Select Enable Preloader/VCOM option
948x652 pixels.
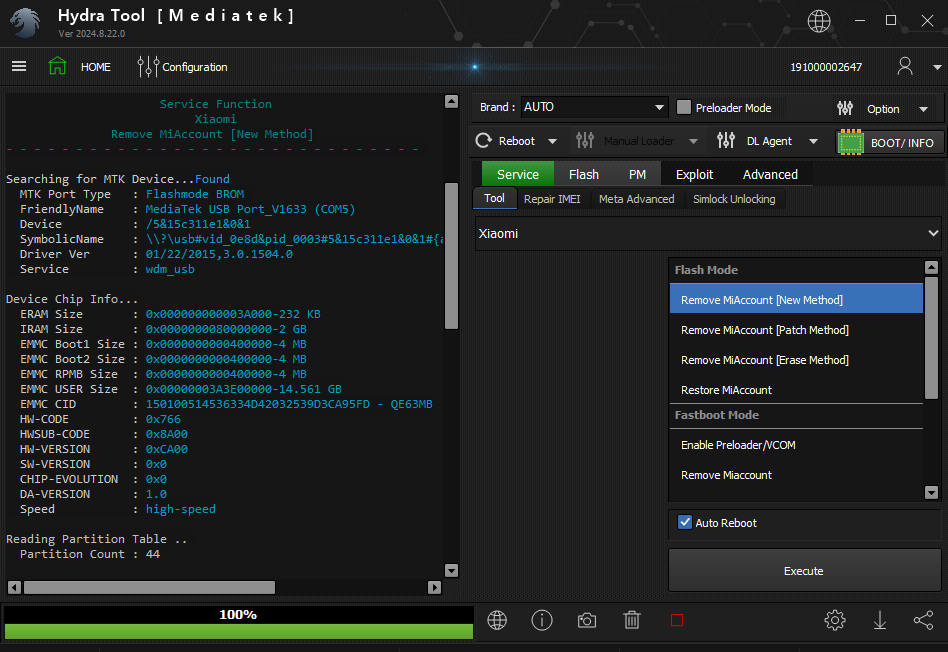796,445
